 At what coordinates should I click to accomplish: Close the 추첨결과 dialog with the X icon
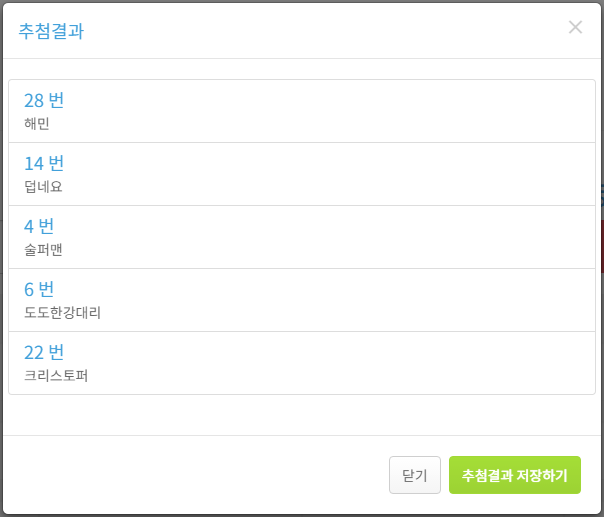coord(575,27)
